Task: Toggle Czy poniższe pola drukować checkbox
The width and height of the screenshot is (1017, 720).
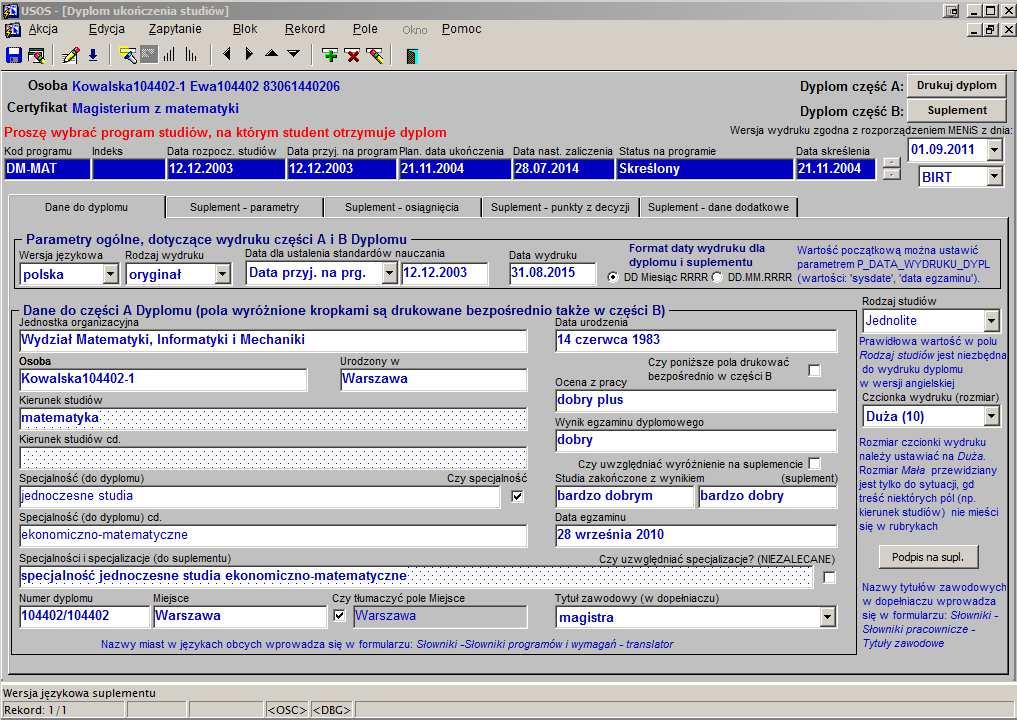Action: click(814, 370)
